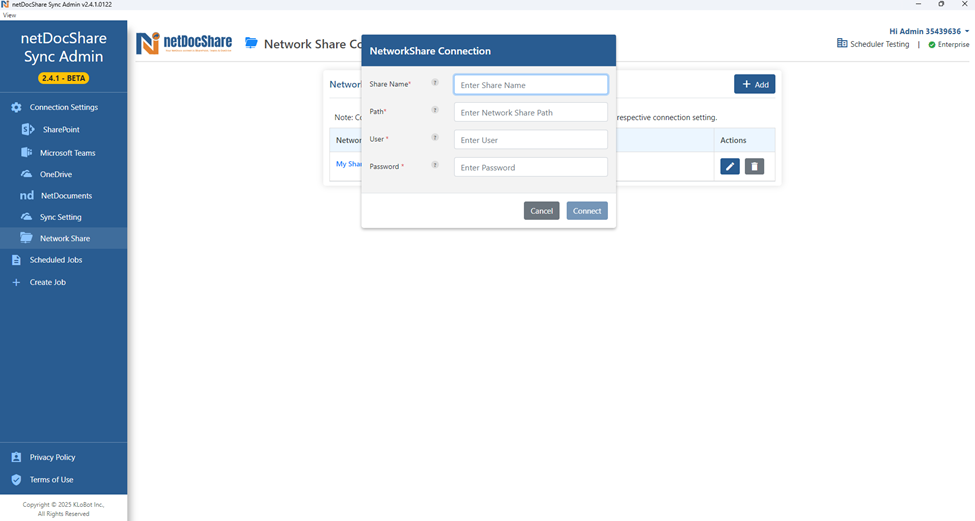Click the Scheduler Testing text
Viewport: 975px width, 521px height.
point(879,44)
